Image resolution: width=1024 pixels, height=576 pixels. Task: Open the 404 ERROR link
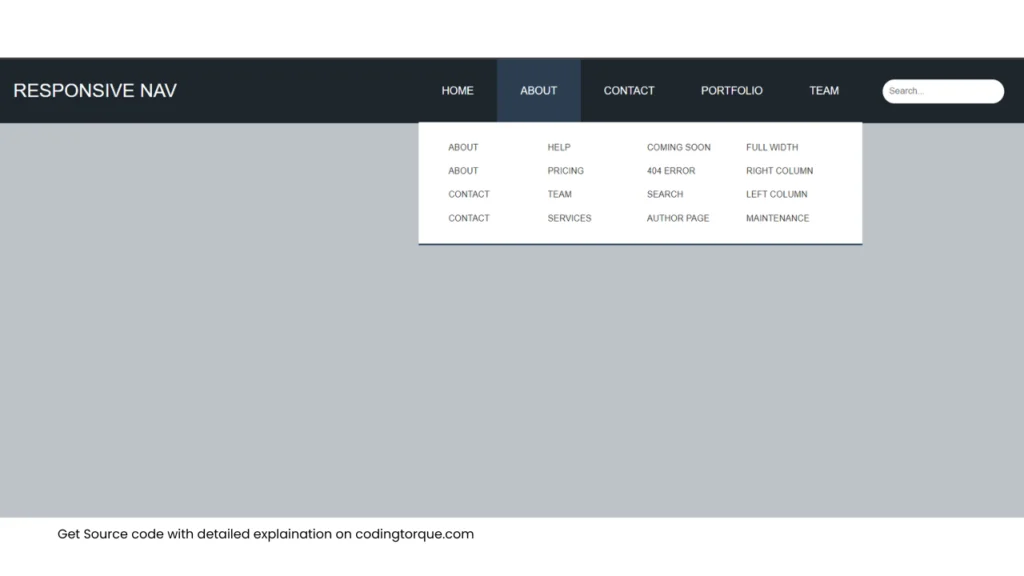671,171
